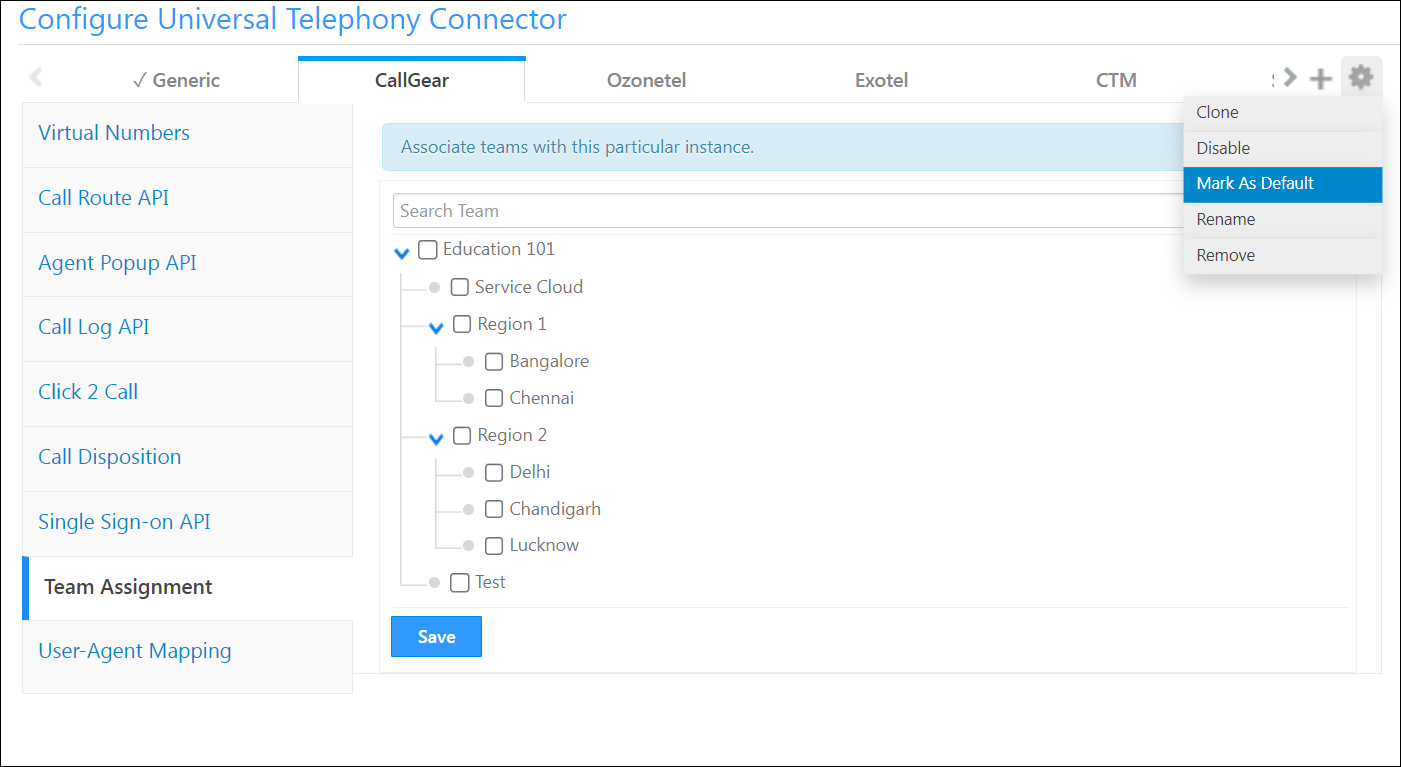Check the Service Cloud checkbox
Viewport: 1401px width, 767px height.
coord(460,287)
